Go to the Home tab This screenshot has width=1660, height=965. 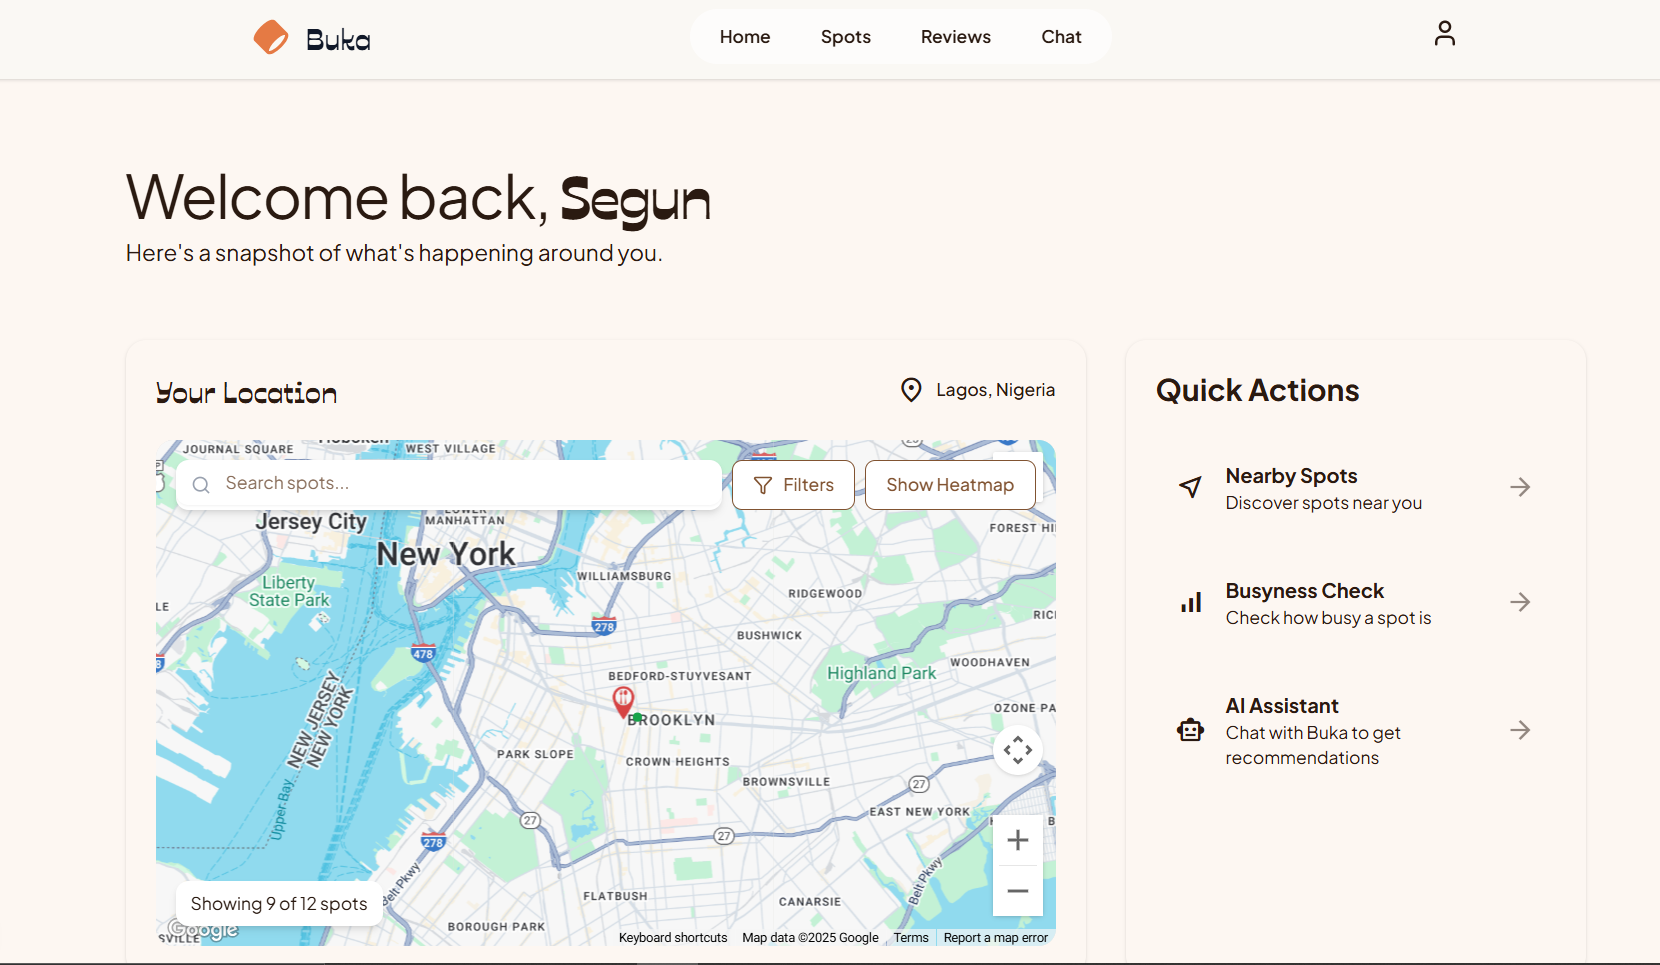click(745, 37)
